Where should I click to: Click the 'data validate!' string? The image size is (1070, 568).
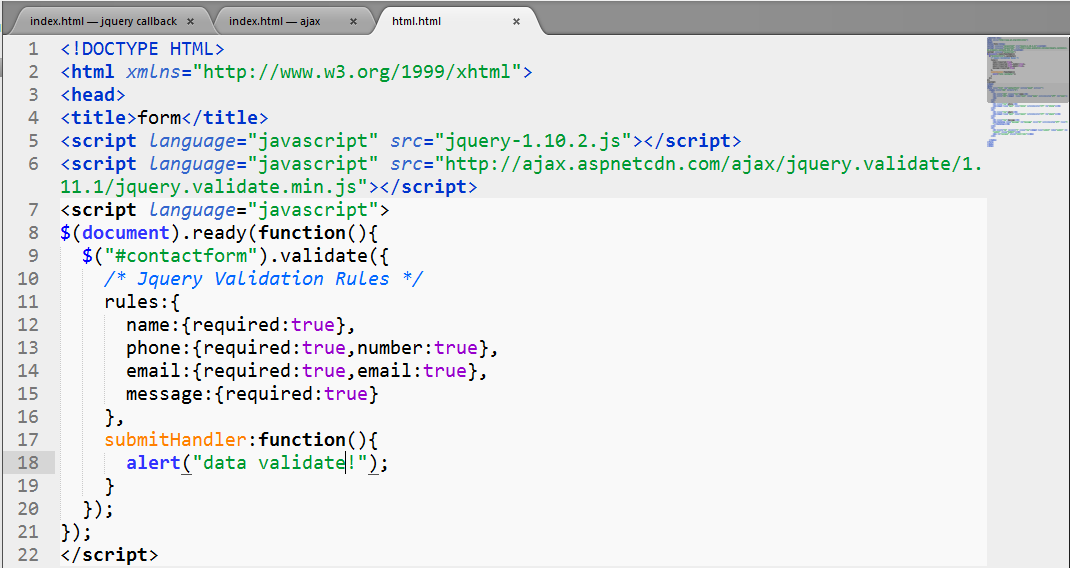(280, 463)
